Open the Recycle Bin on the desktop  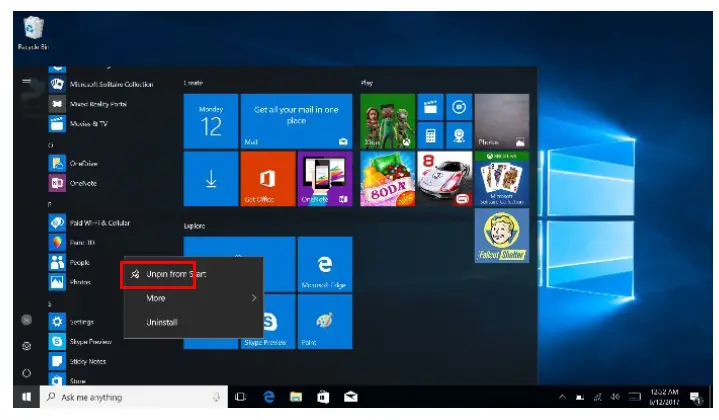[x=33, y=33]
